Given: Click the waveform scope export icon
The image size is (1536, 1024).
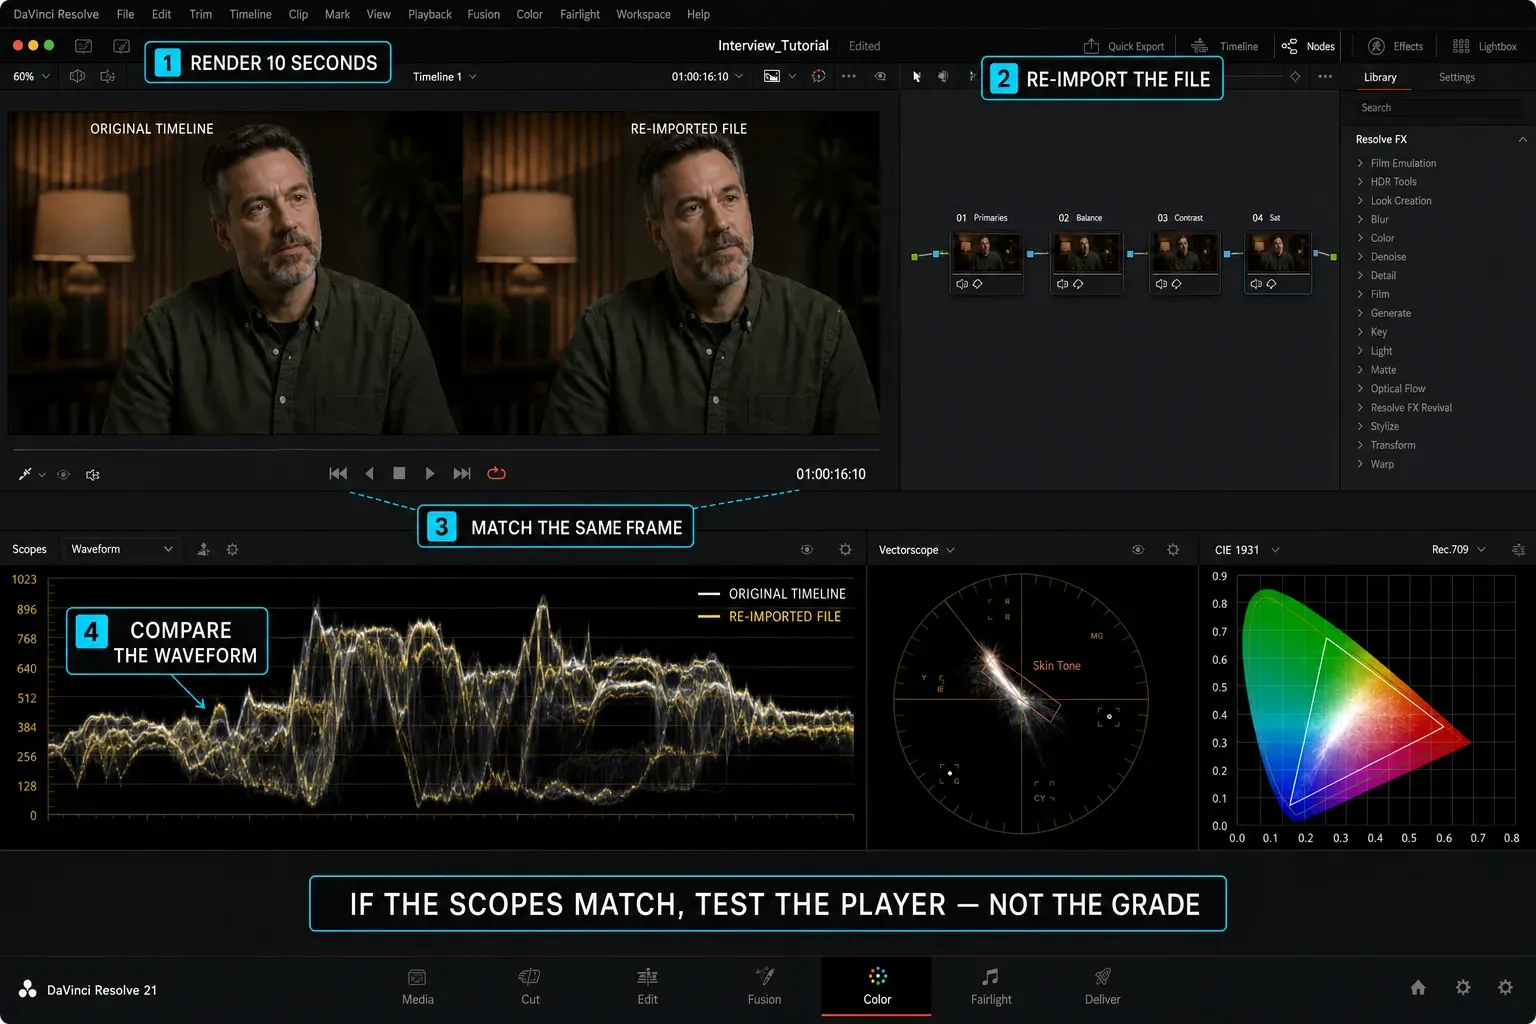Looking at the screenshot, I should (x=203, y=549).
